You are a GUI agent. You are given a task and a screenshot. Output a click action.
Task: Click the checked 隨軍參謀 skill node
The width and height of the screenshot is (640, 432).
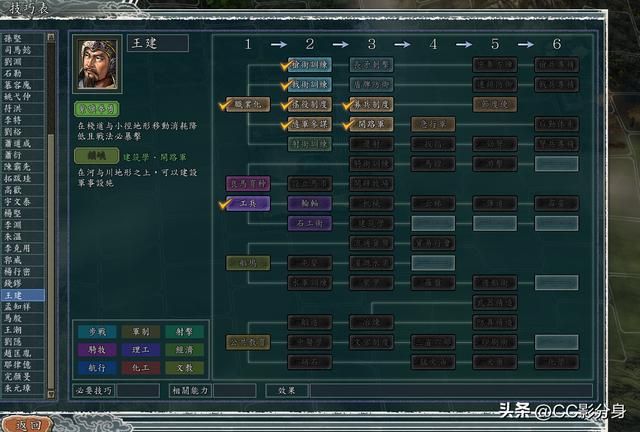pos(309,124)
